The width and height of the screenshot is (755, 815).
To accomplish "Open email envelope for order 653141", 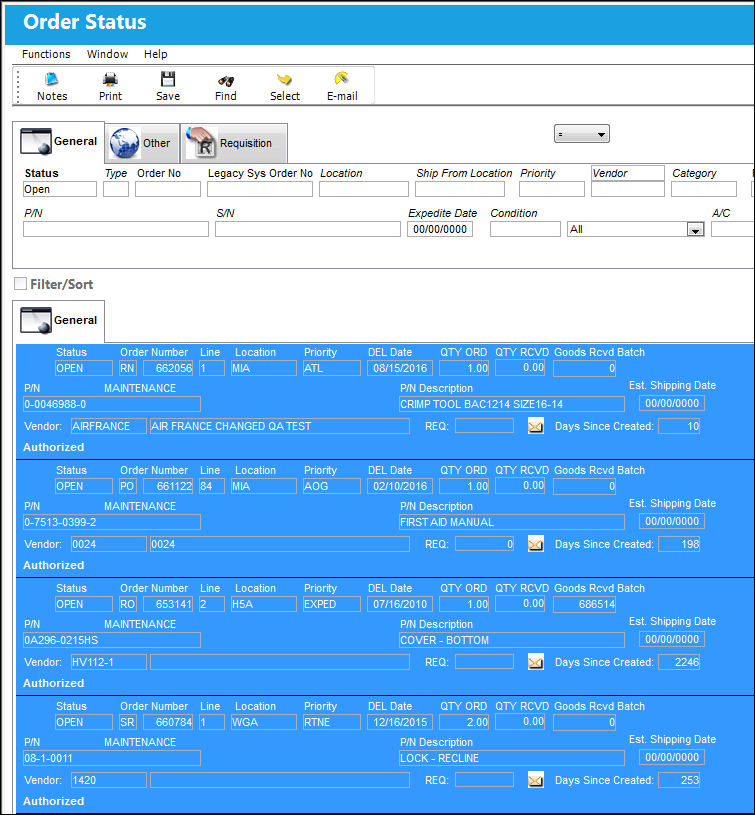I will coord(535,662).
